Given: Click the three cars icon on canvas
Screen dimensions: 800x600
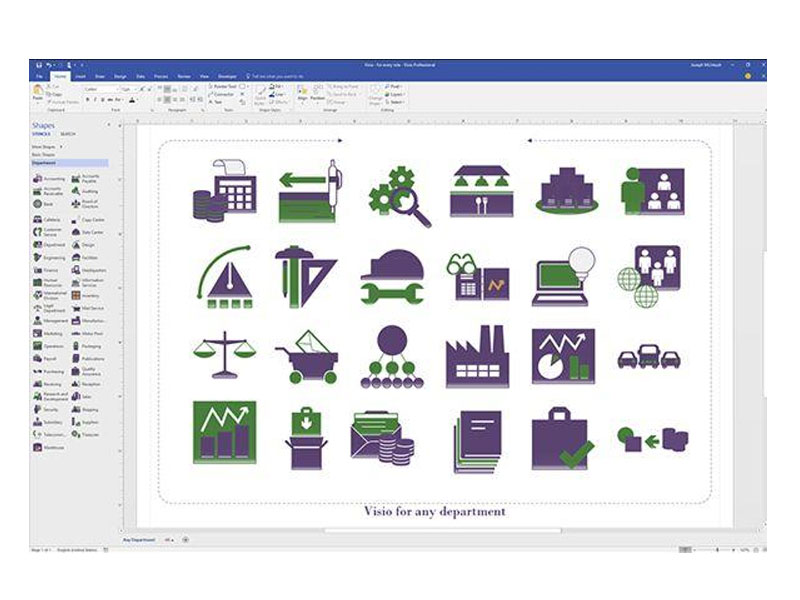Looking at the screenshot, I should 649,356.
